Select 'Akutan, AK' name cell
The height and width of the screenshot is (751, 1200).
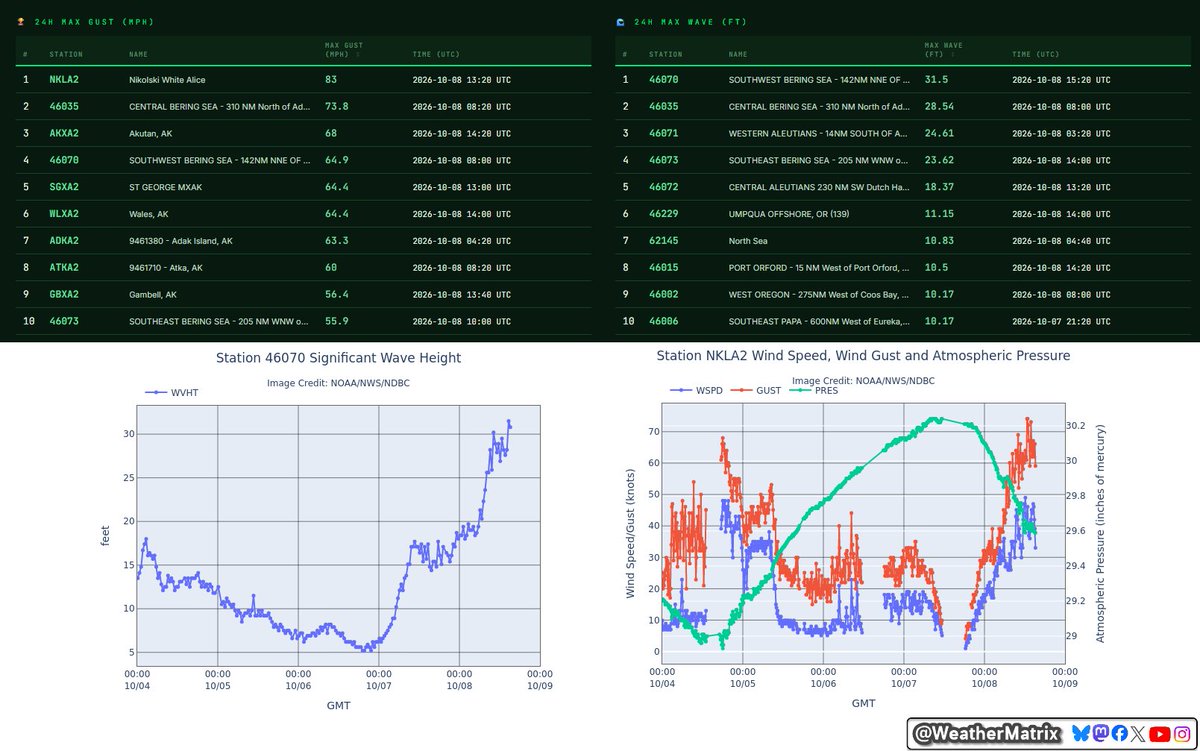pos(150,133)
